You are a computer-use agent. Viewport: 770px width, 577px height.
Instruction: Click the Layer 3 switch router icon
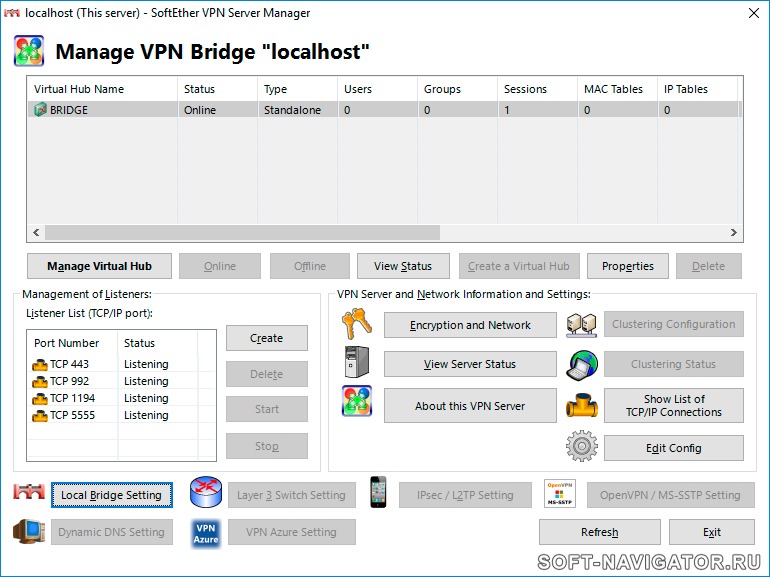pyautogui.click(x=206, y=492)
